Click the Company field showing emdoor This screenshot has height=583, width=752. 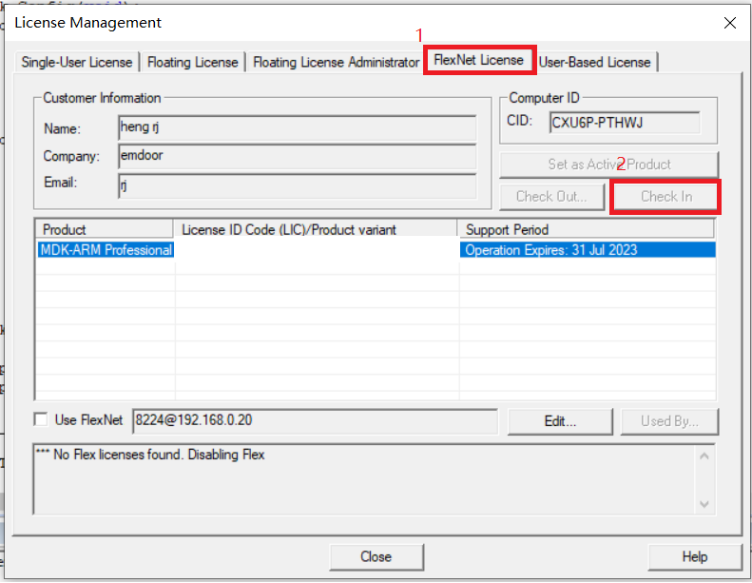pyautogui.click(x=295, y=156)
